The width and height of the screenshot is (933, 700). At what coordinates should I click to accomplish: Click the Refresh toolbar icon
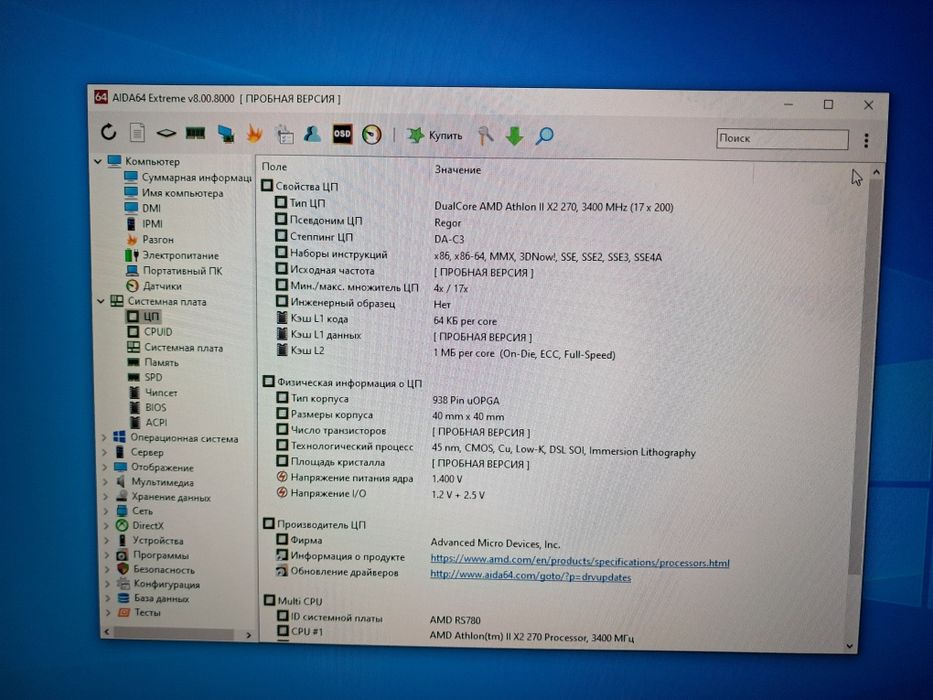pyautogui.click(x=108, y=132)
